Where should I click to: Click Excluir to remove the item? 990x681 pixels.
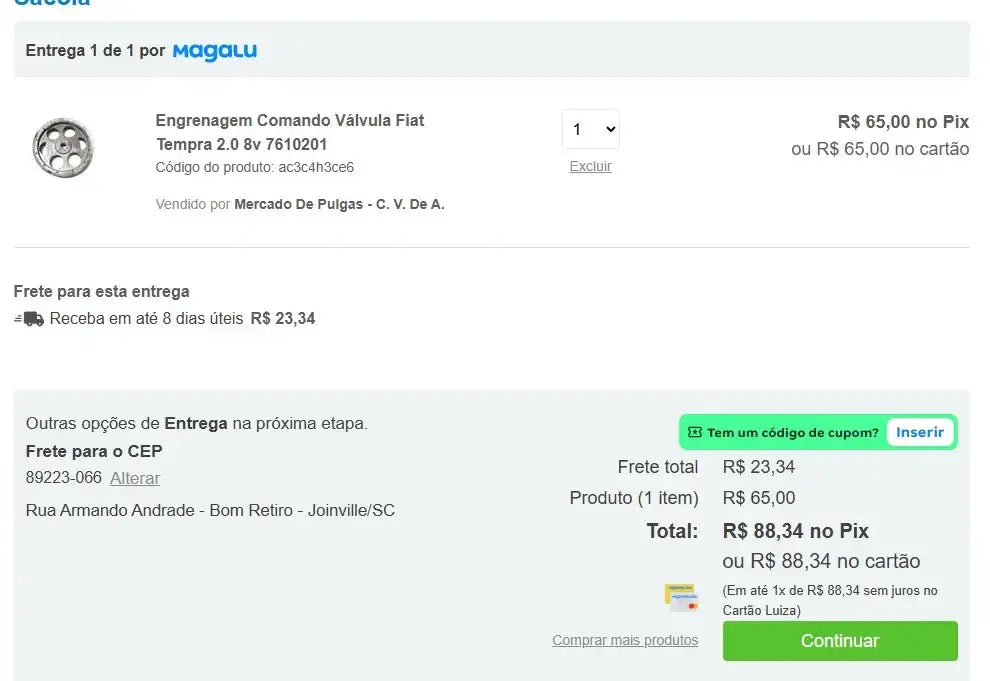point(590,166)
